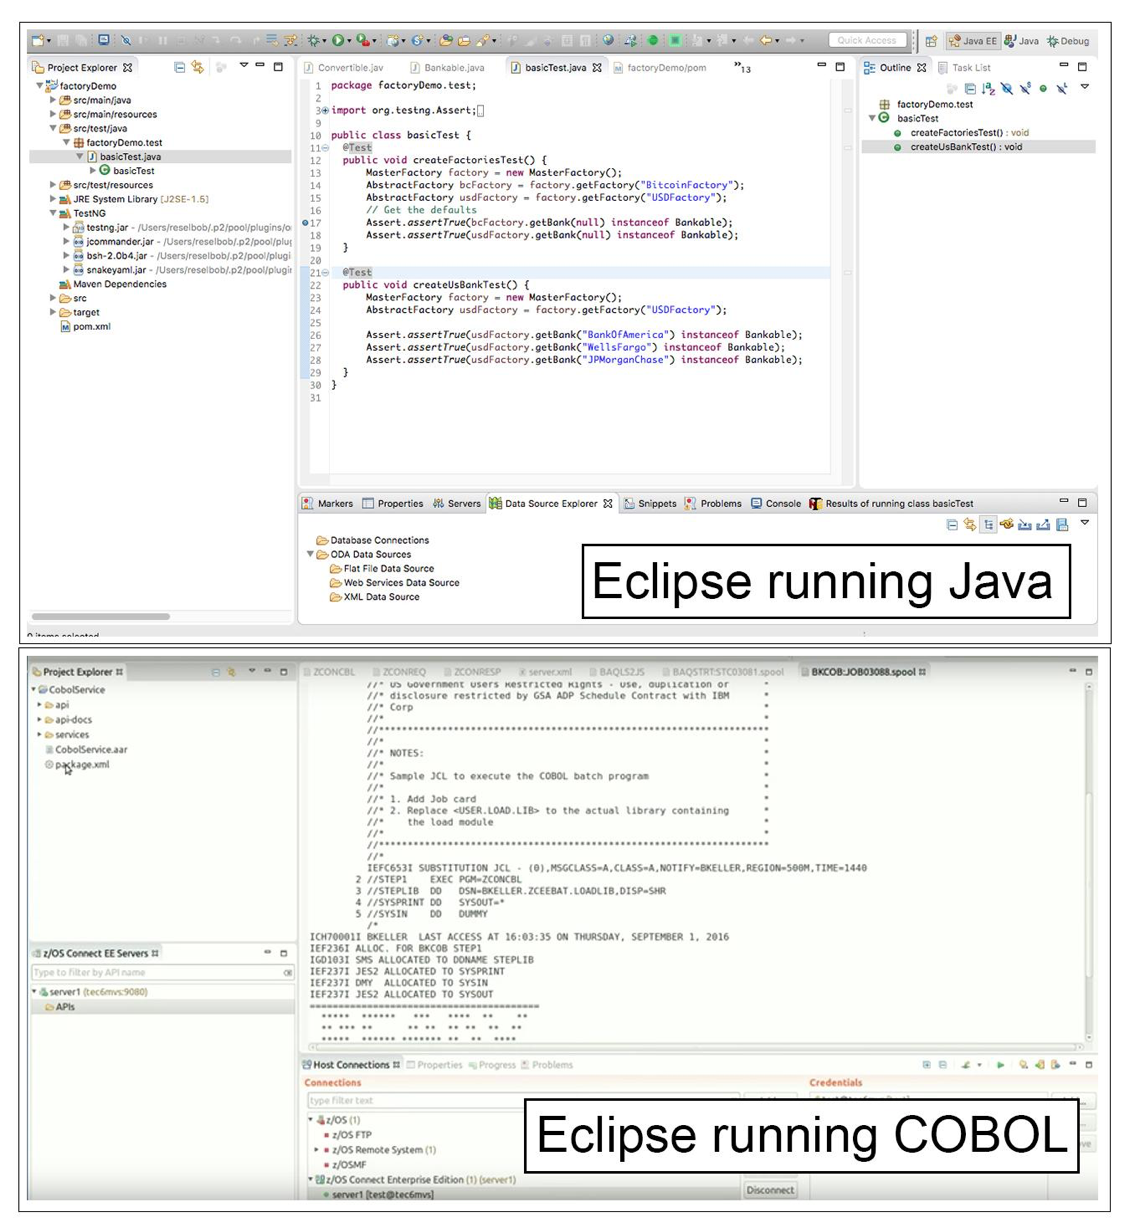The height and width of the screenshot is (1223, 1125).
Task: Select Flat File Data Source
Action: 382,568
